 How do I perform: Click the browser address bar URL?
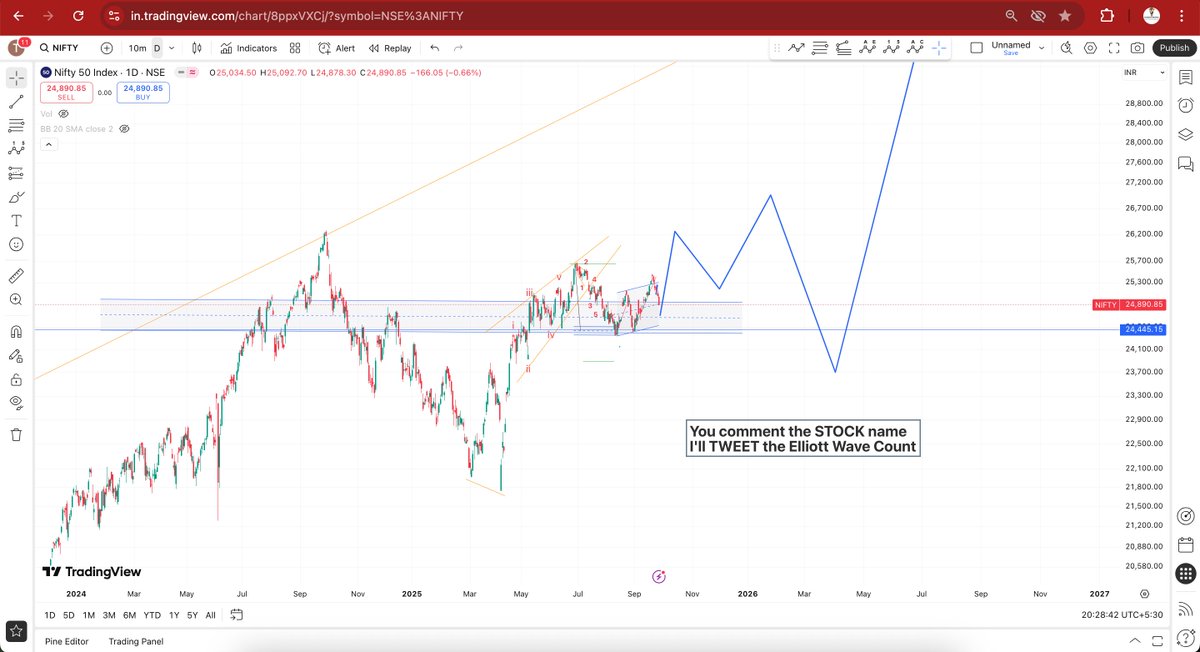pos(297,16)
